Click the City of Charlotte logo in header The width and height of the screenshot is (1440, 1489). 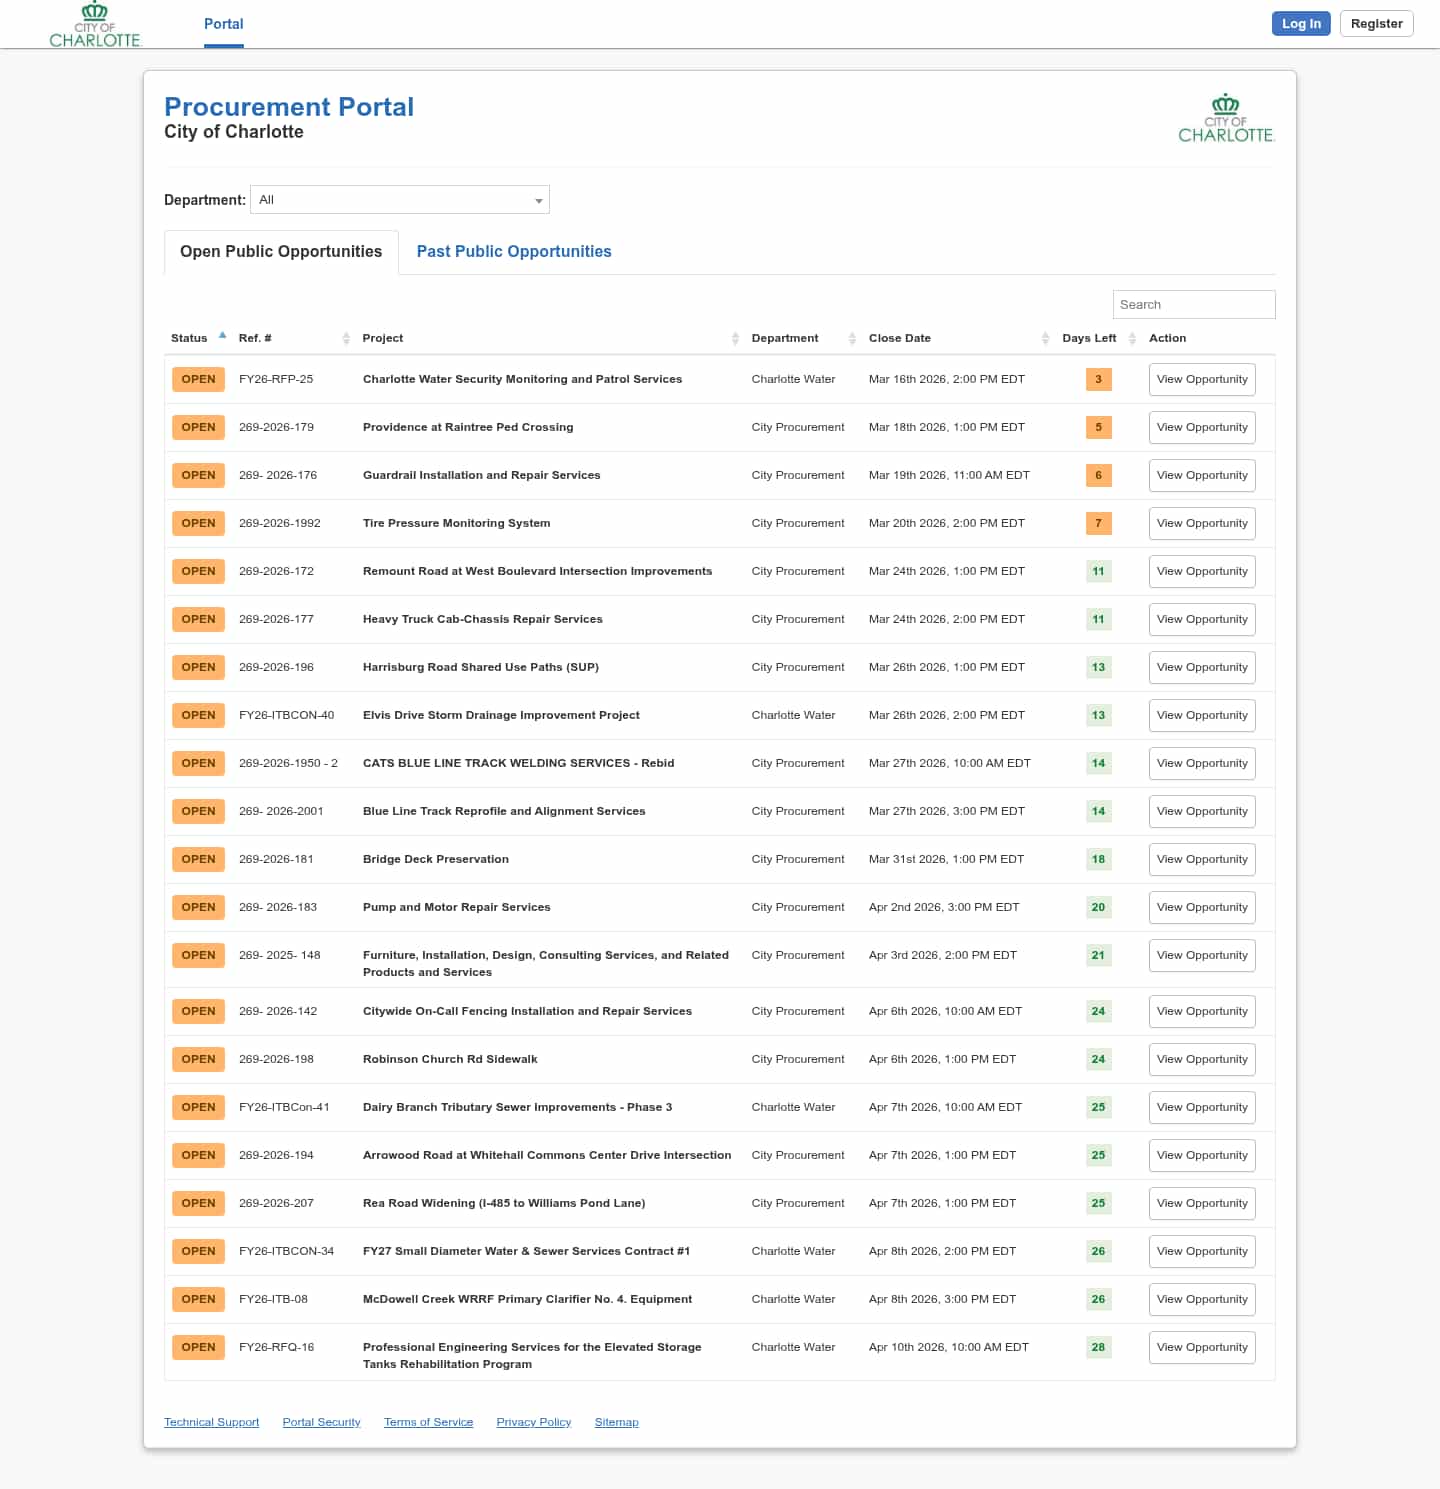(x=95, y=24)
